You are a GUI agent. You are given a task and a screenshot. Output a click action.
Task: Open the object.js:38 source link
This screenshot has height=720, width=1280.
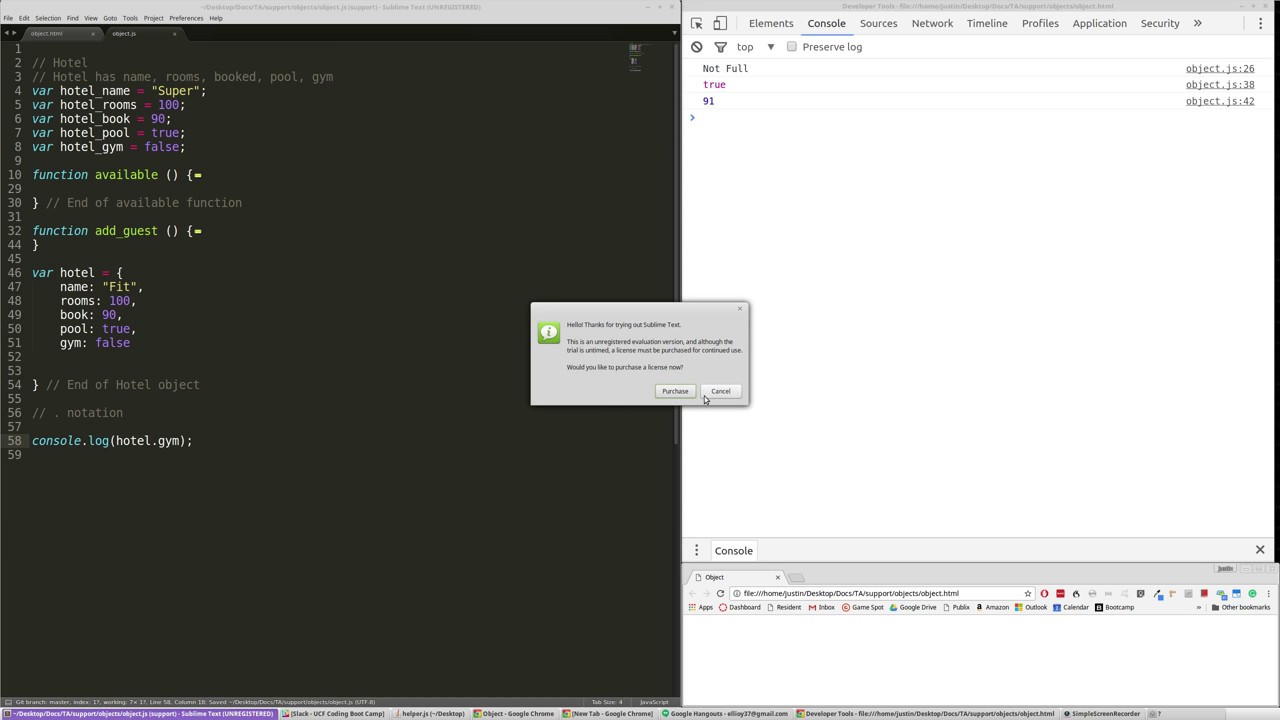[1220, 85]
